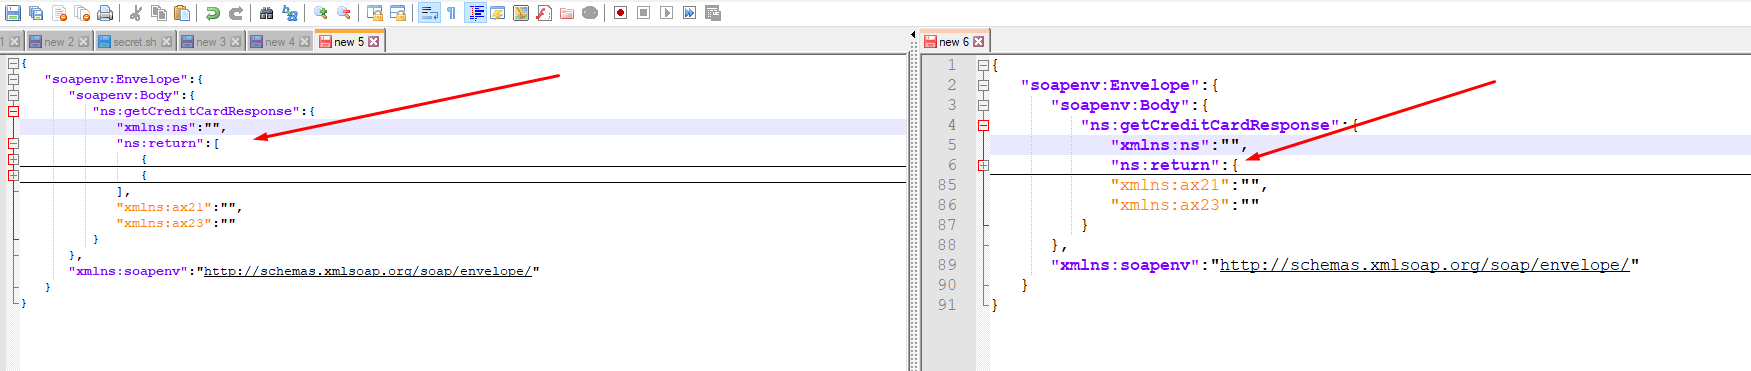Viewport: 1751px width, 371px height.
Task: Toggle synchronize vertical scrolling icon
Action: 374,13
